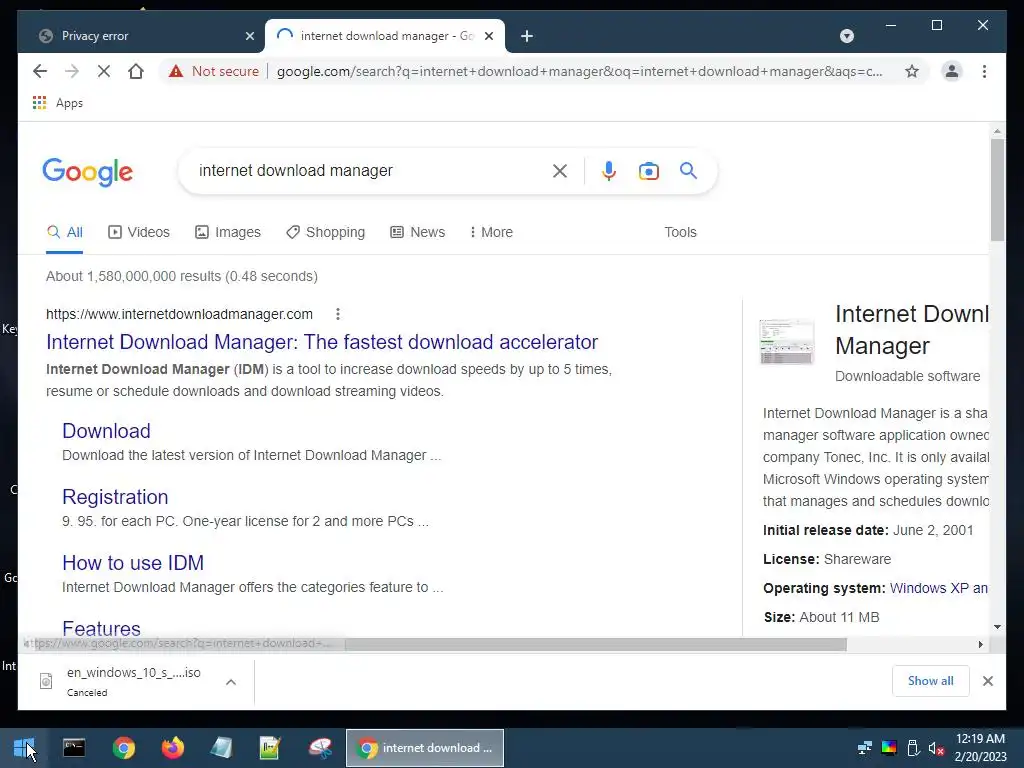Open the Chrome profile avatar

pyautogui.click(x=952, y=71)
